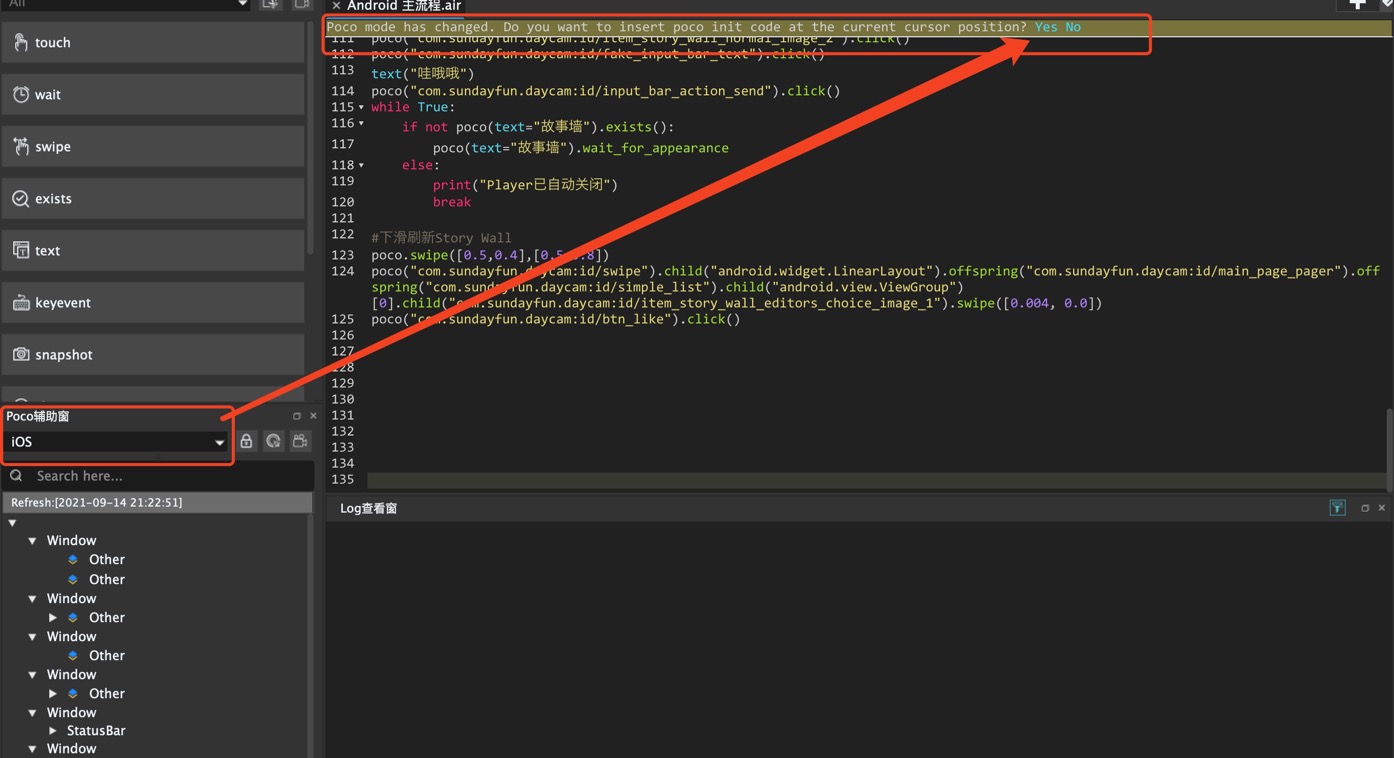Click the Poco mode changed notification text
Image resolution: width=1394 pixels, height=758 pixels.
coord(677,27)
